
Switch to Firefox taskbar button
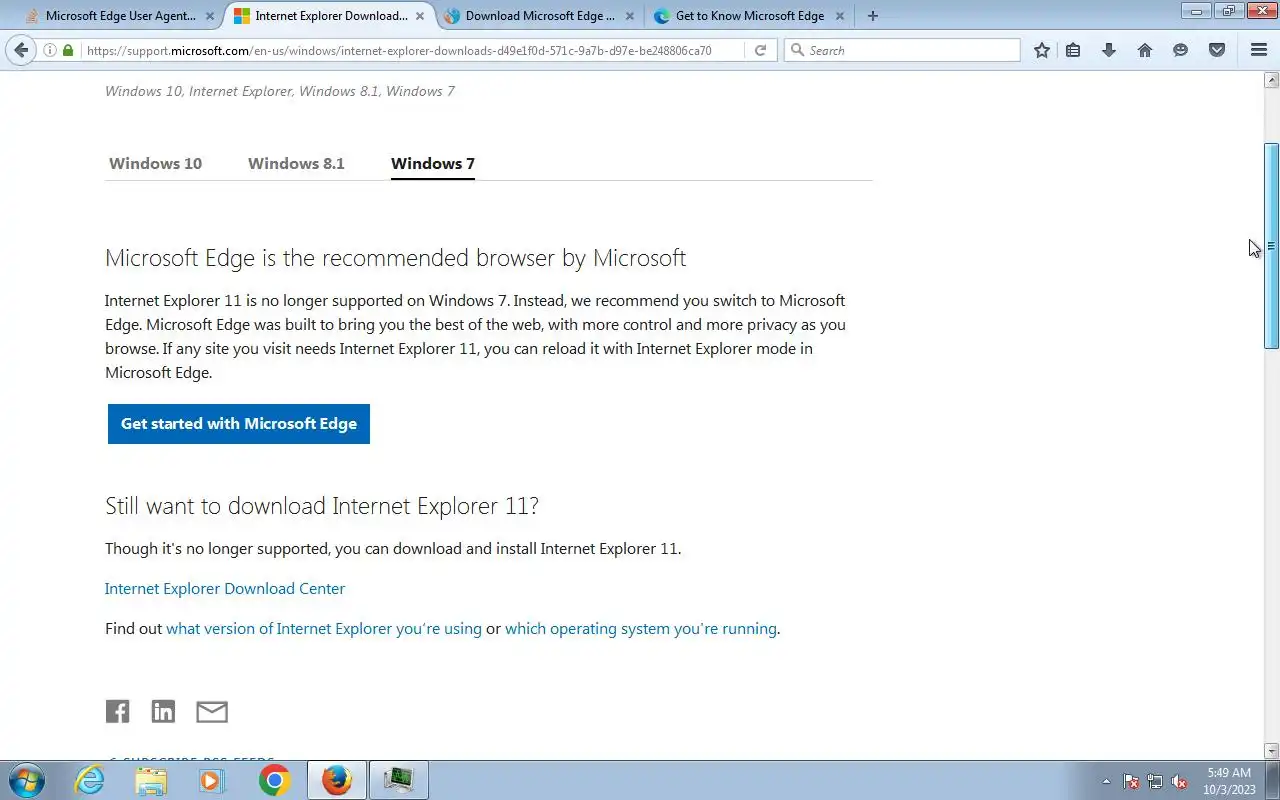336,780
